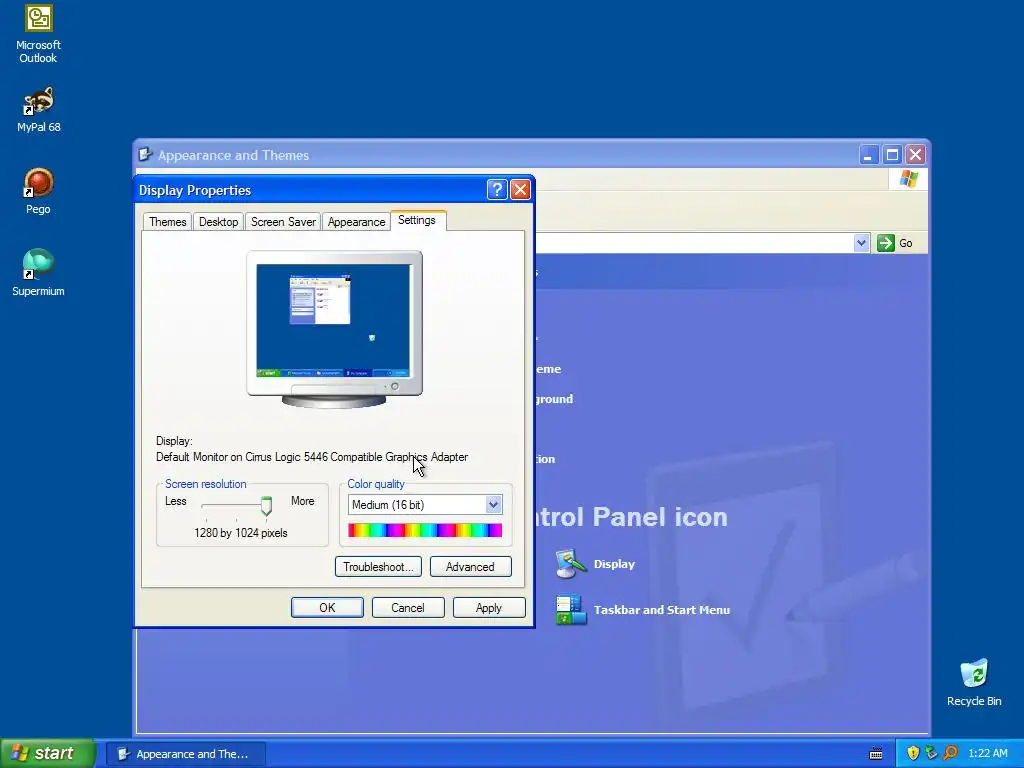The width and height of the screenshot is (1024, 768).
Task: Click the monitor preview image
Action: (334, 330)
